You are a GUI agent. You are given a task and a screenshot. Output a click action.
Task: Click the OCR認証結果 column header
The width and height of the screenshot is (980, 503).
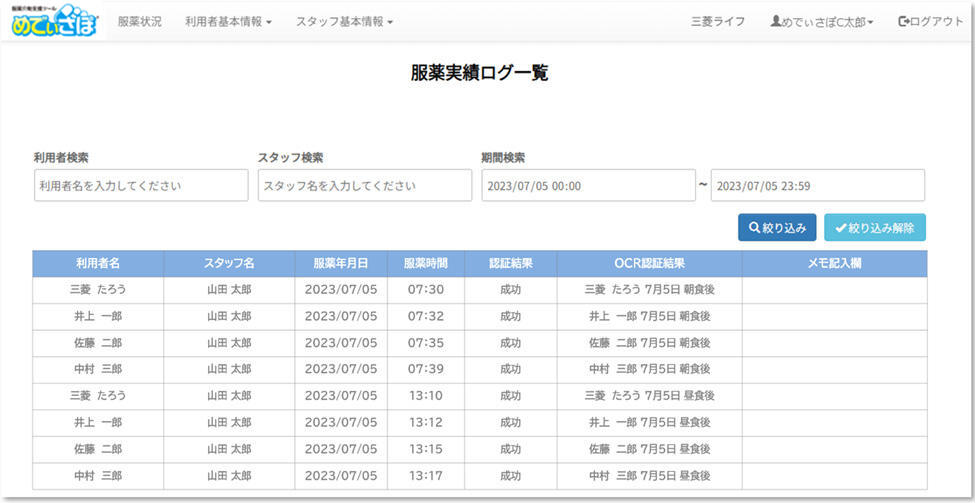(649, 264)
